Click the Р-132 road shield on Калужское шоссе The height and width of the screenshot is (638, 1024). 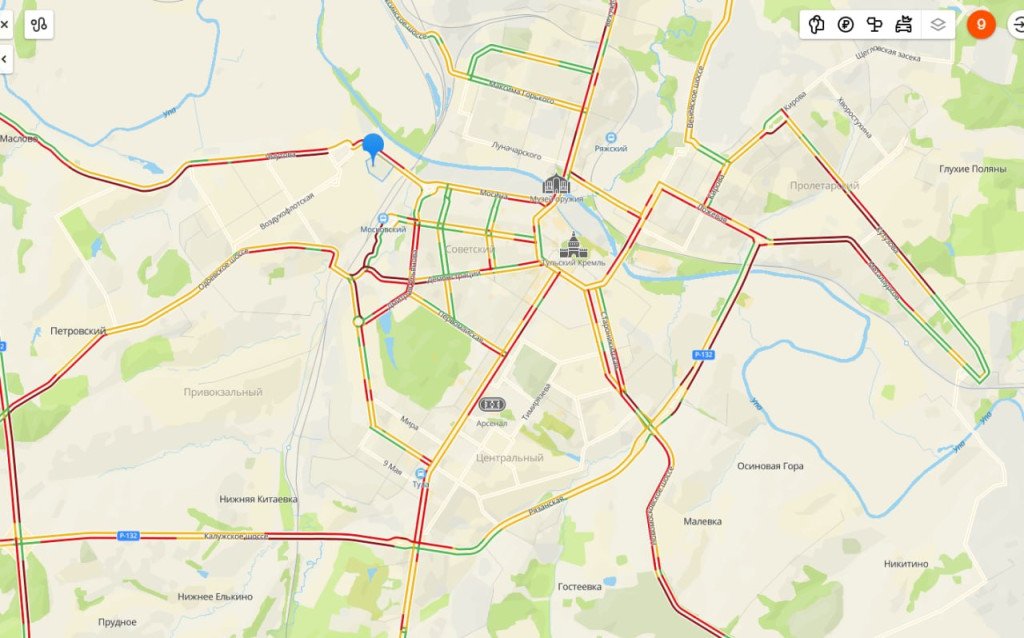128,535
